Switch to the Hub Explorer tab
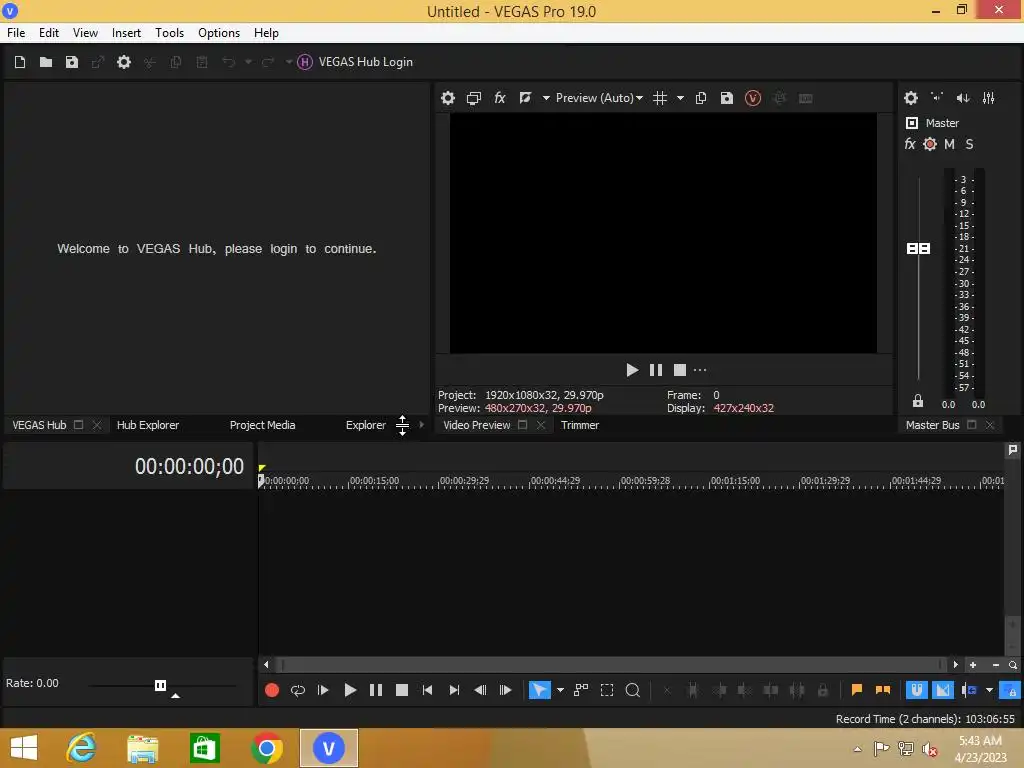 pos(148,425)
